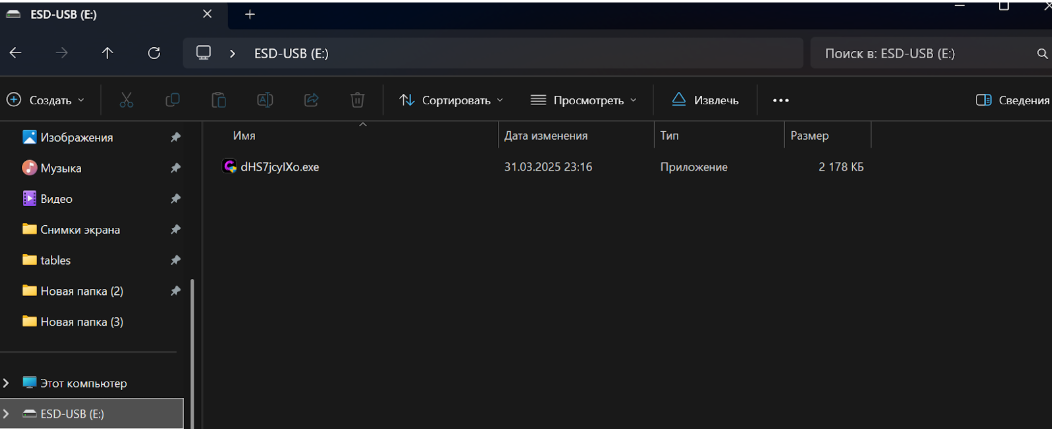Screen dimensions: 1052x429
Task: Open the Сортировать dropdown
Action: [451, 100]
